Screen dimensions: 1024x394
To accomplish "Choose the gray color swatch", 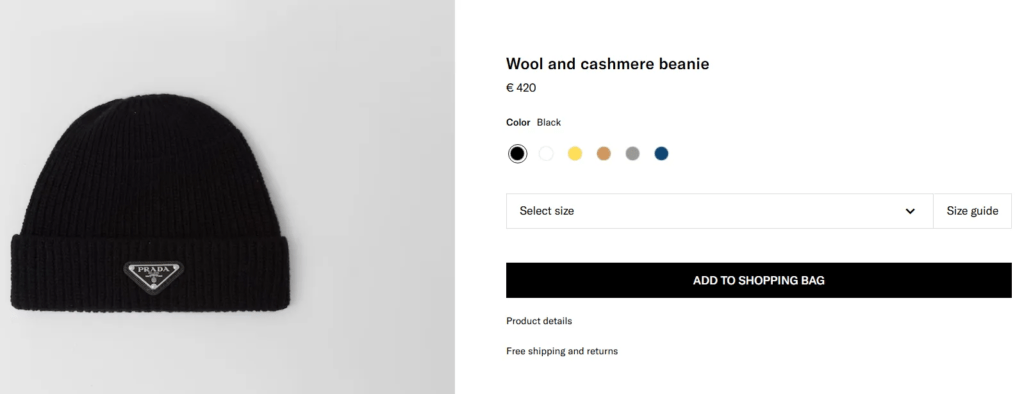I will click(632, 154).
